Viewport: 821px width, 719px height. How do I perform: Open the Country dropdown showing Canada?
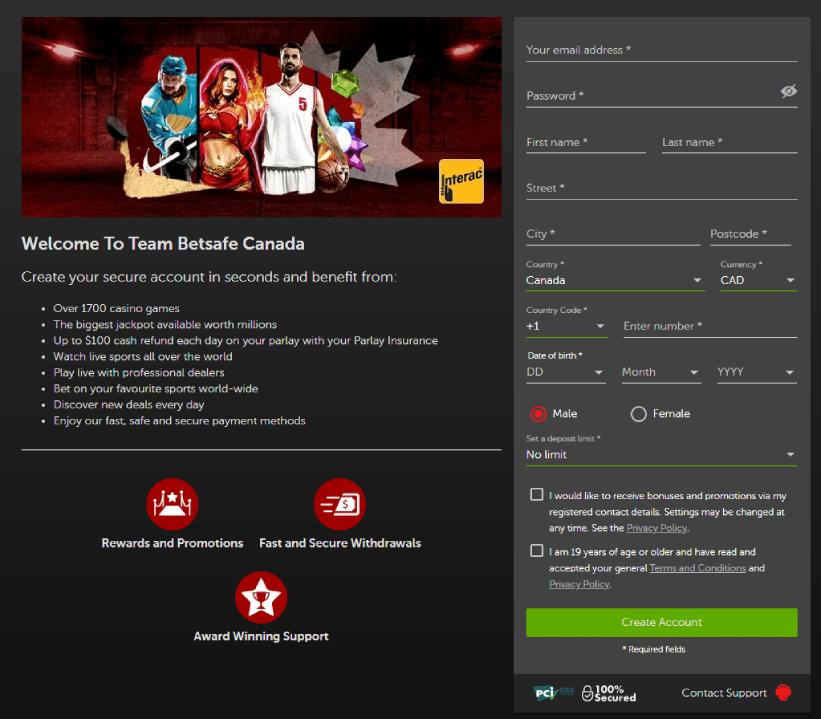click(615, 280)
